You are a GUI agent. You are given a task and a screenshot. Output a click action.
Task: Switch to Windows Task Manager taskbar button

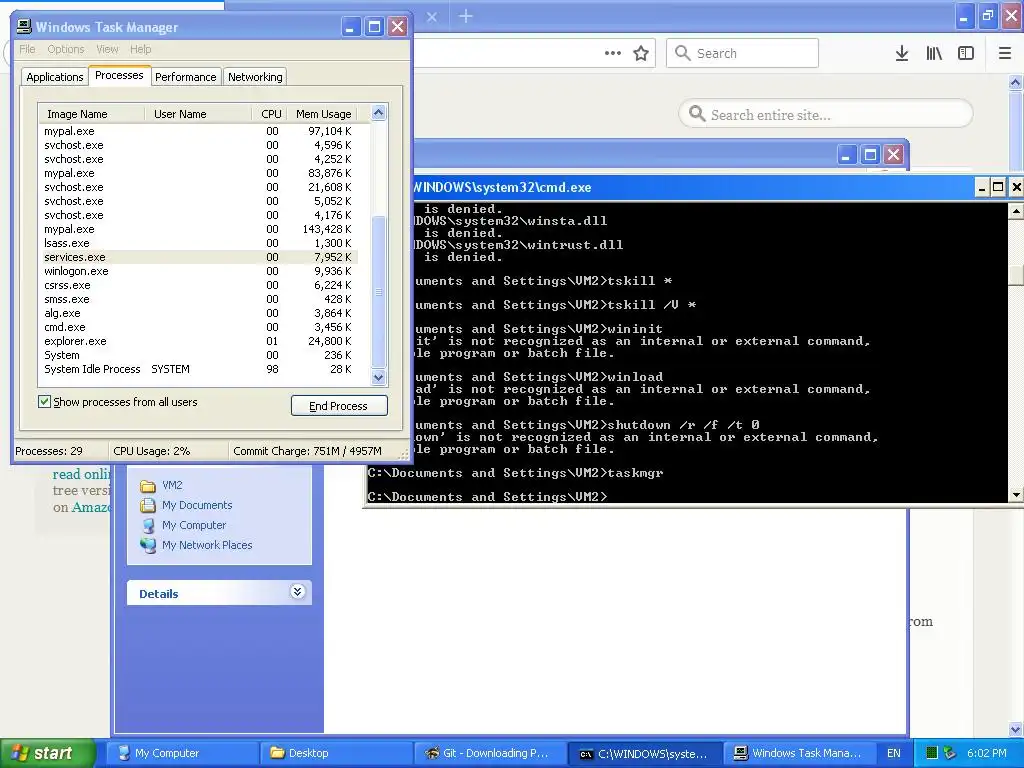tap(799, 753)
